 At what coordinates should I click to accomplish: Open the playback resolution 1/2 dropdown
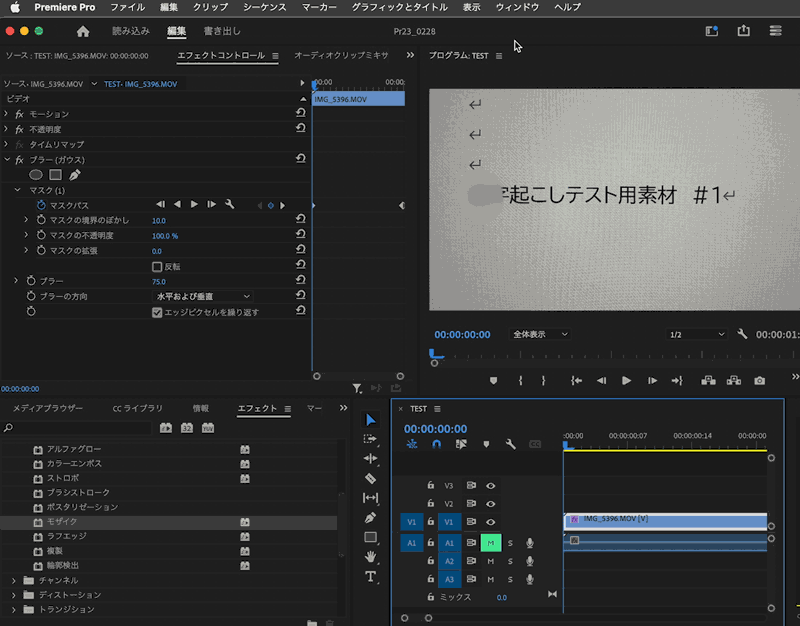click(696, 334)
